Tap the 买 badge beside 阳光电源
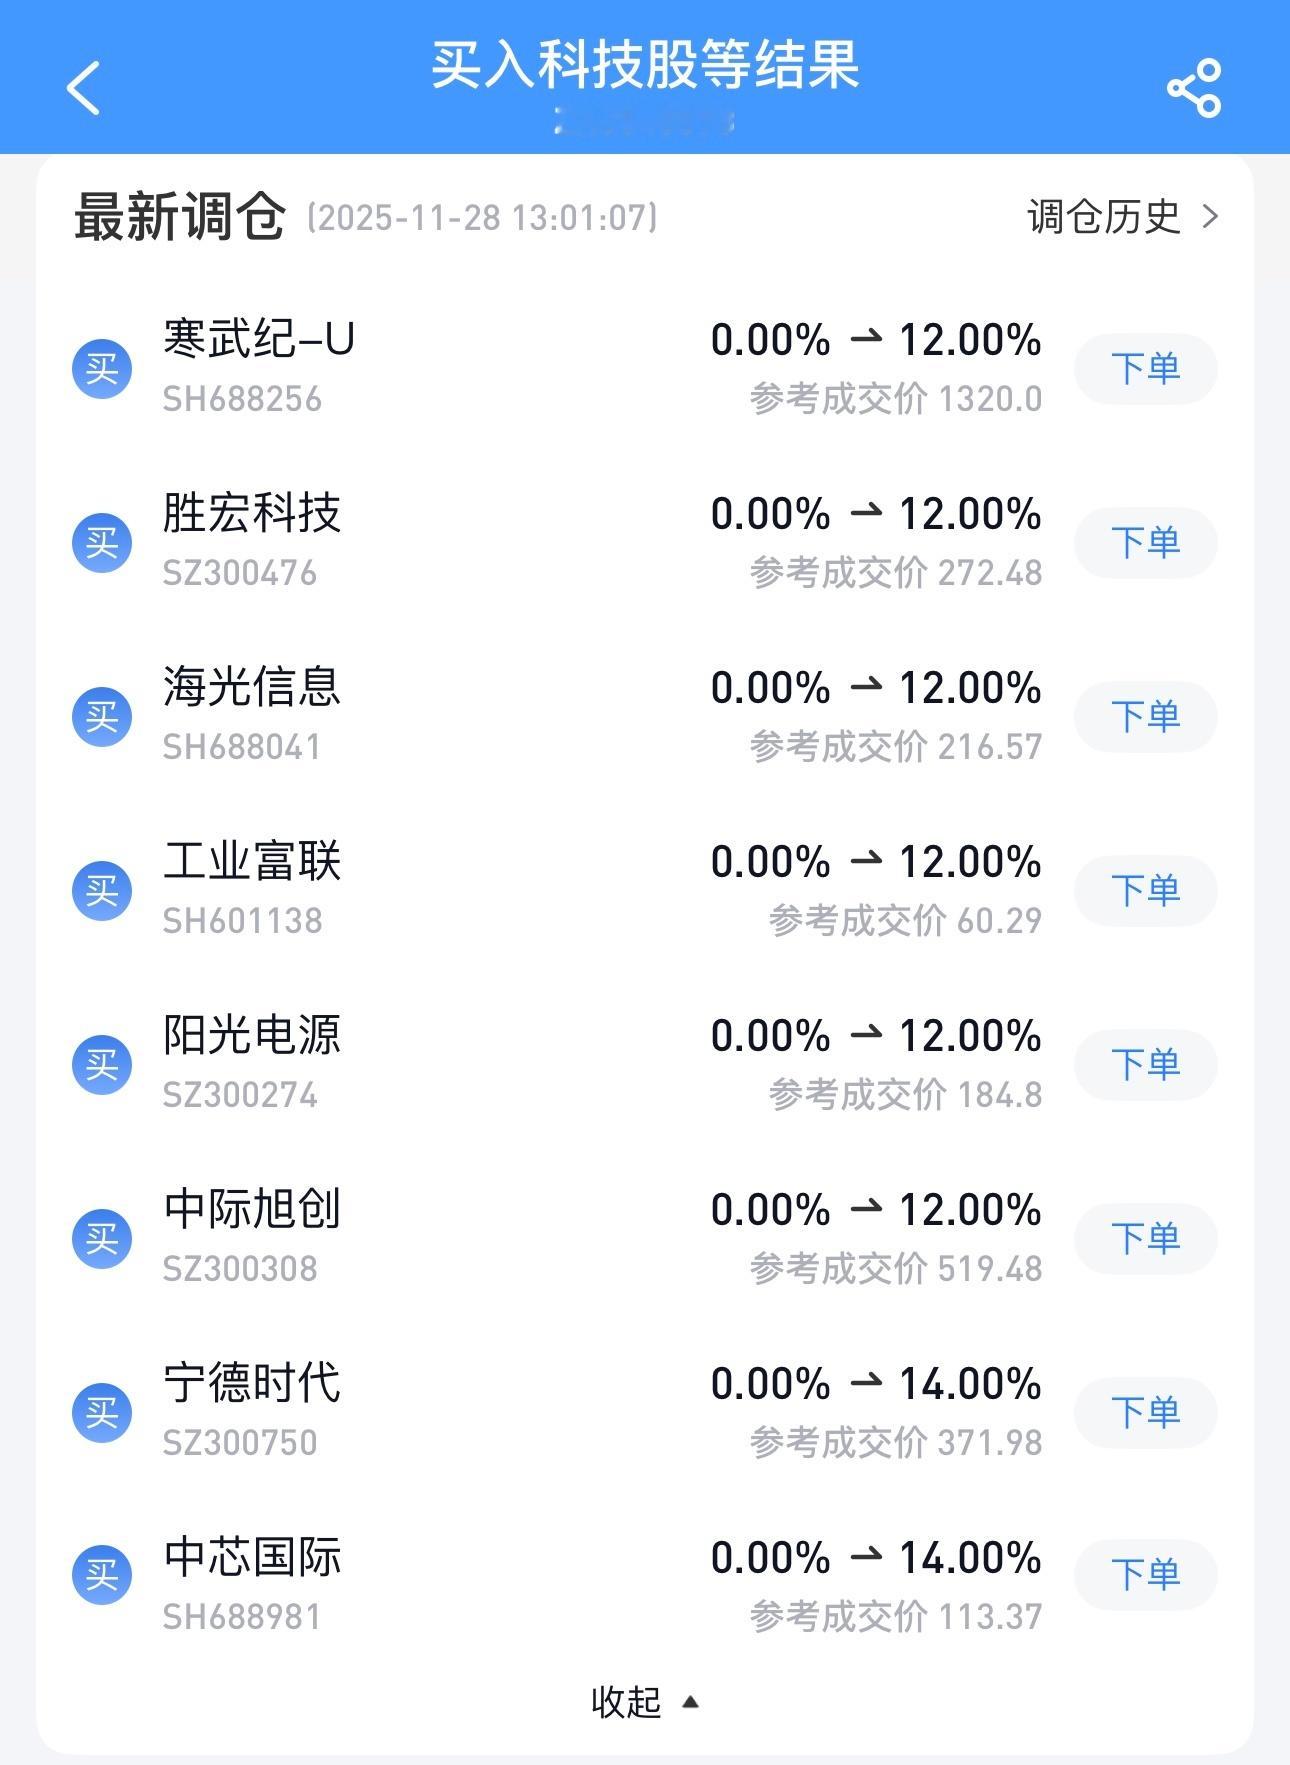The height and width of the screenshot is (1765, 1290). coord(102,1065)
